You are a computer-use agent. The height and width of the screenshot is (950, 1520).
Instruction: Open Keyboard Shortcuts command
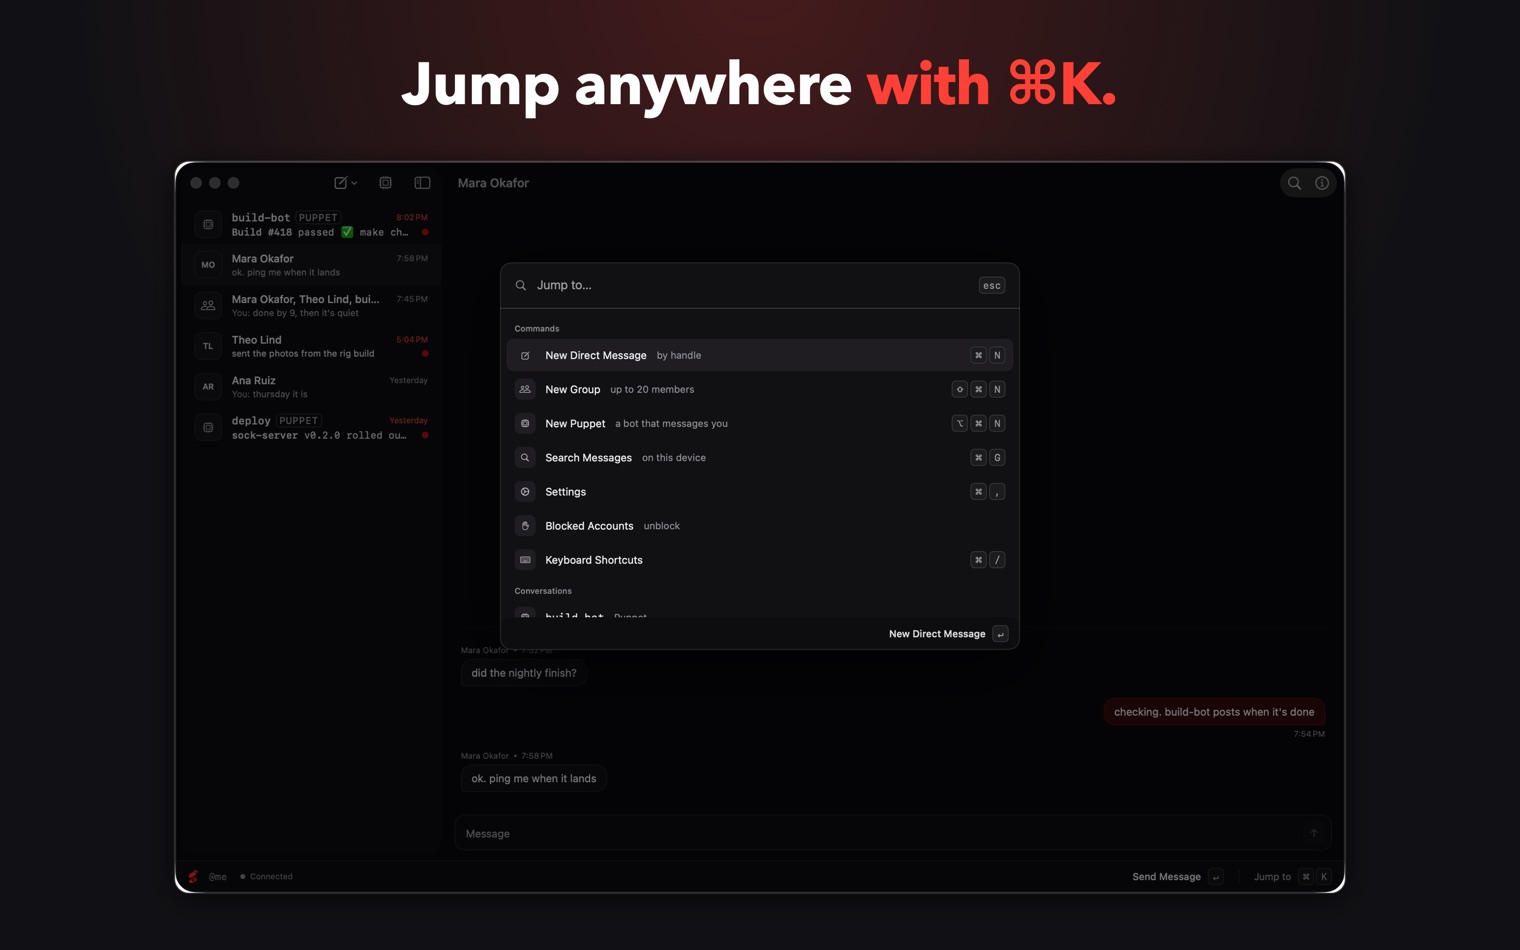760,559
